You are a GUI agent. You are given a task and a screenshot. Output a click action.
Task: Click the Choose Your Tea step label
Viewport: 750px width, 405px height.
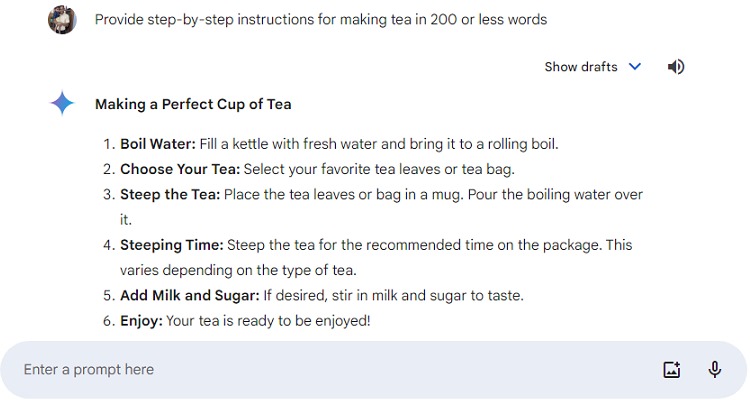180,169
